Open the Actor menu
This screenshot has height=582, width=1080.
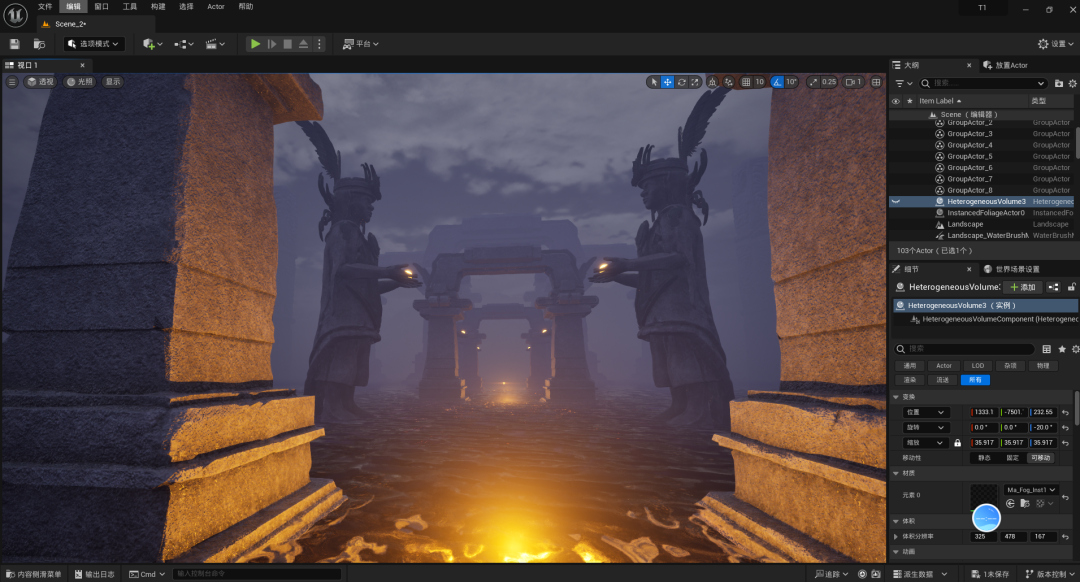[216, 6]
